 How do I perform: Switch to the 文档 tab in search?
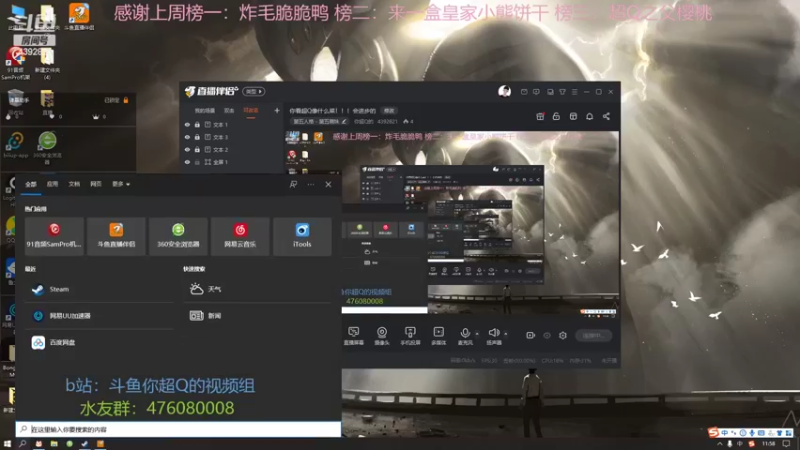[x=74, y=184]
